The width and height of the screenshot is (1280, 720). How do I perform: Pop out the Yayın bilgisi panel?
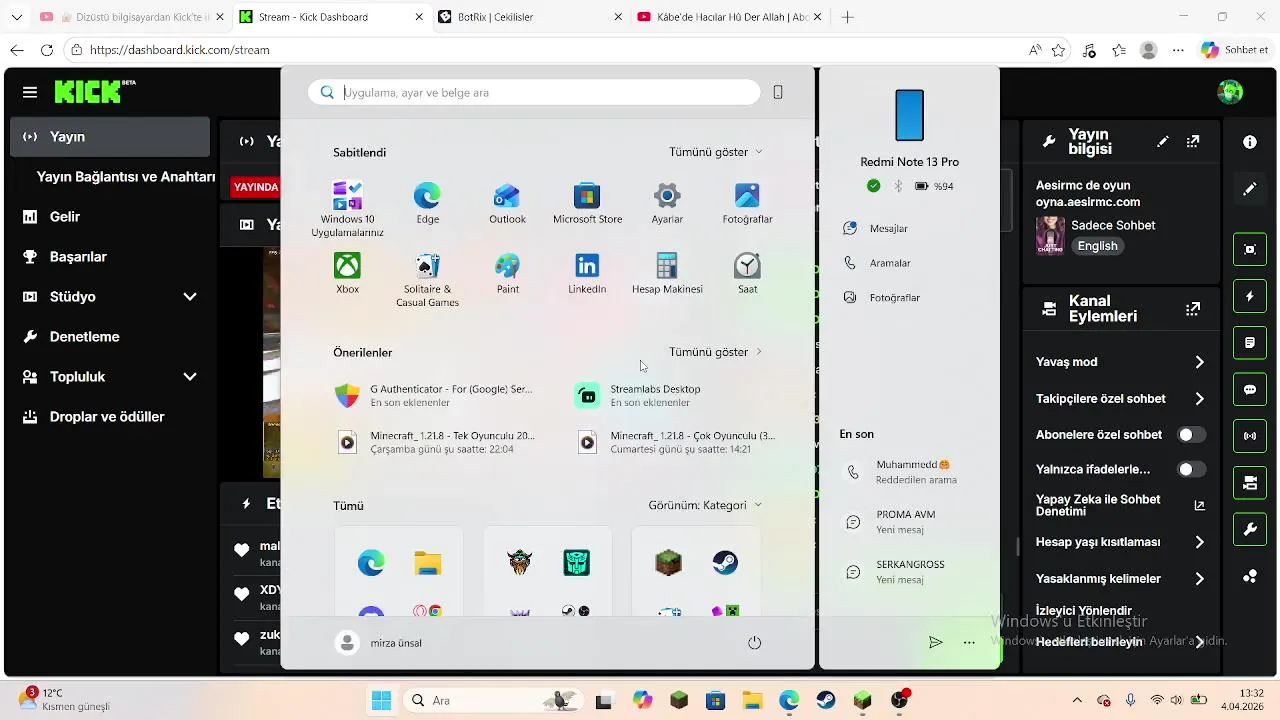click(x=1193, y=142)
